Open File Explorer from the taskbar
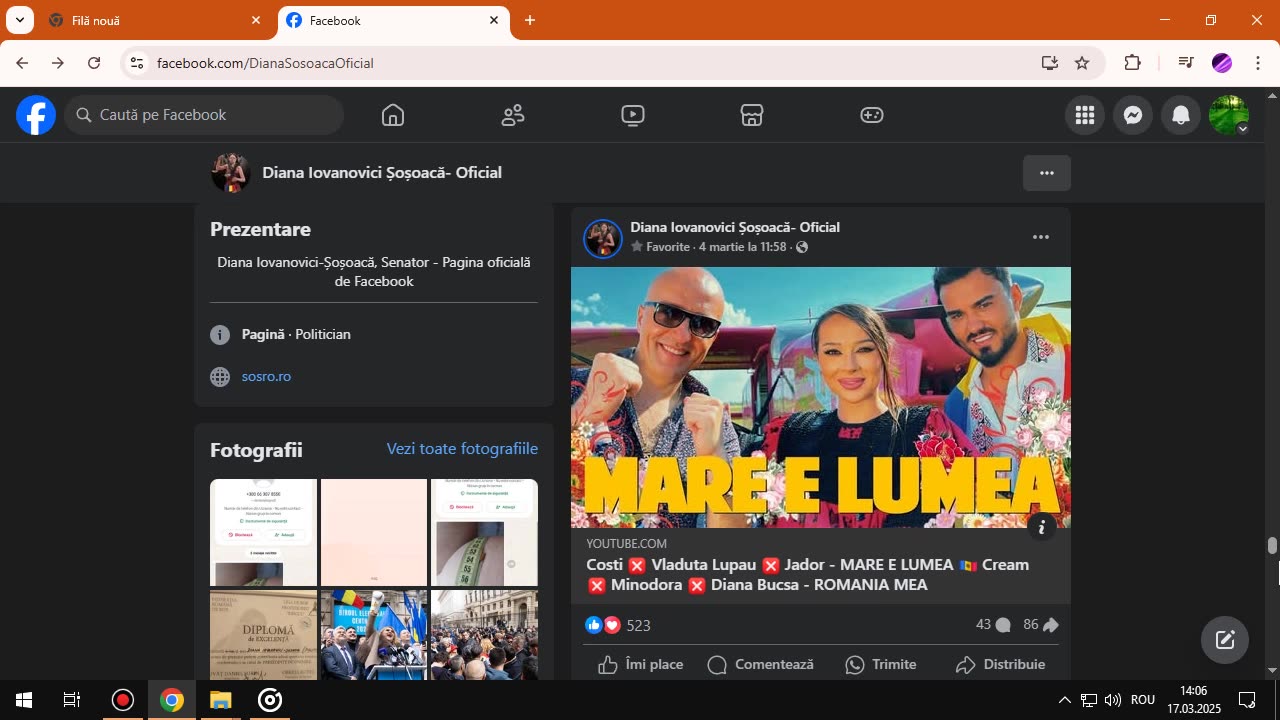1280x720 pixels. coord(221,700)
